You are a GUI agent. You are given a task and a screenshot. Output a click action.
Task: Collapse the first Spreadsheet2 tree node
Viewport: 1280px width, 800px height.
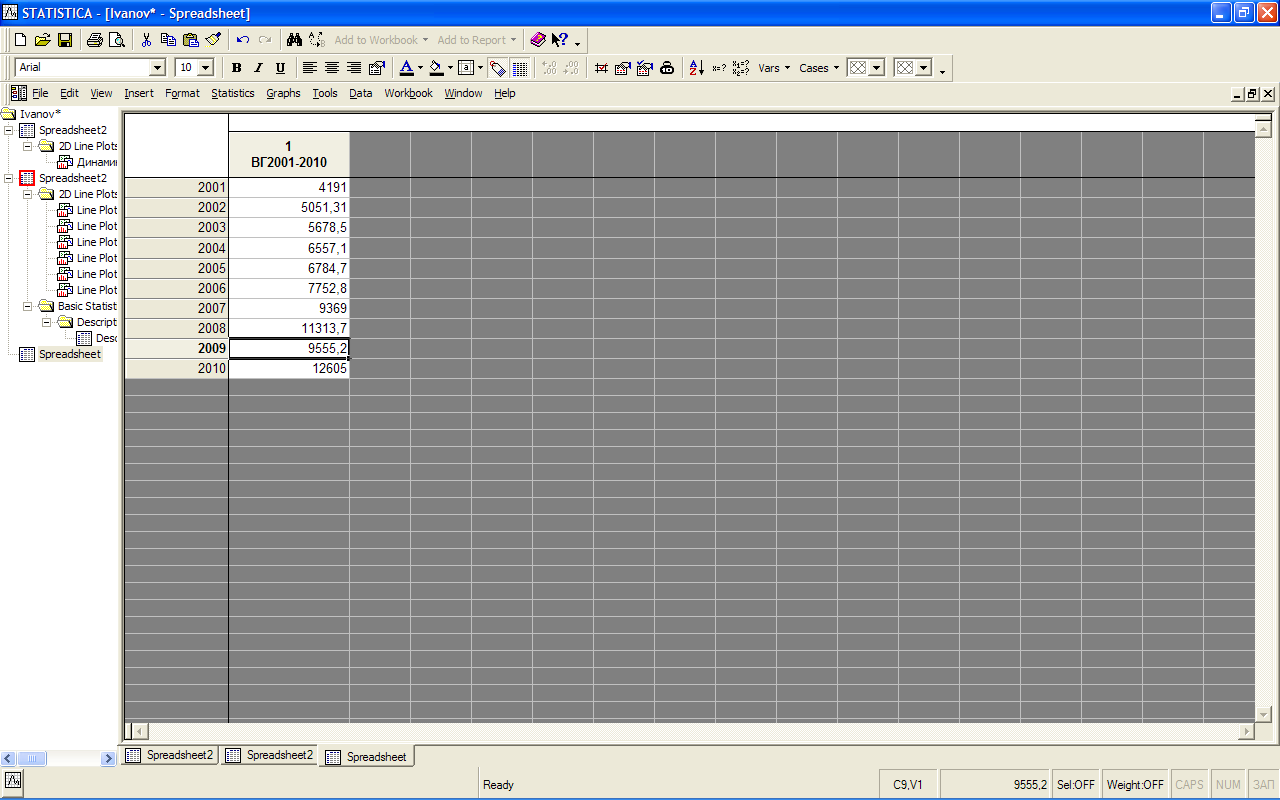coord(9,130)
